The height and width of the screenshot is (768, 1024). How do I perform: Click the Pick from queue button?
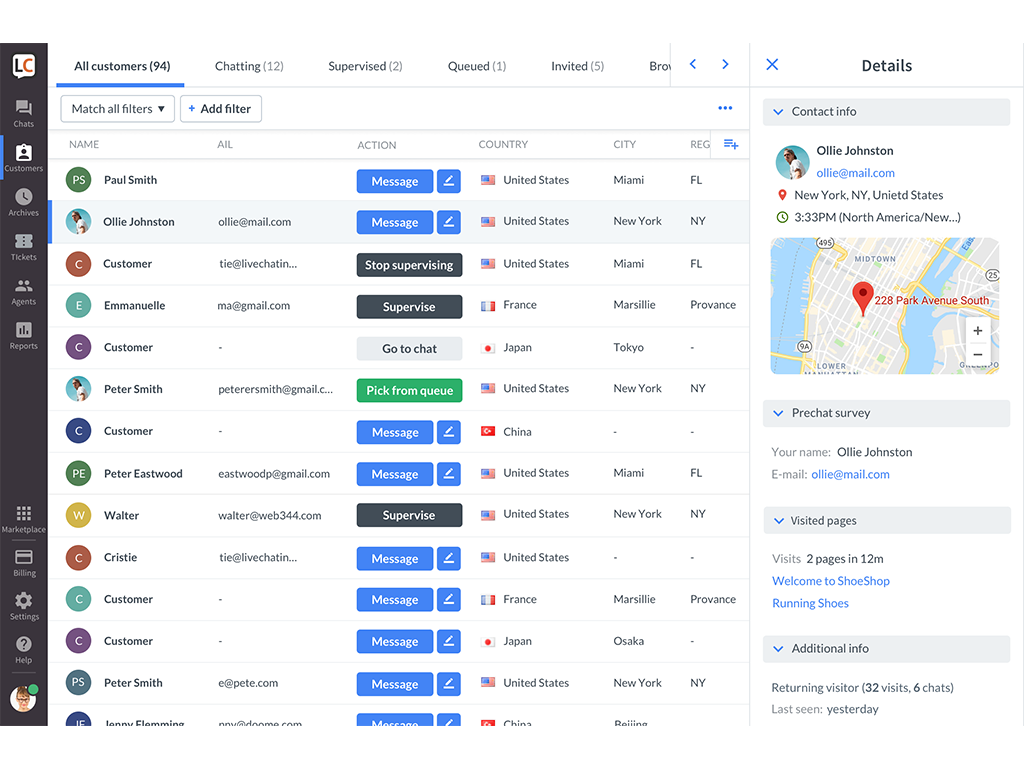click(409, 390)
